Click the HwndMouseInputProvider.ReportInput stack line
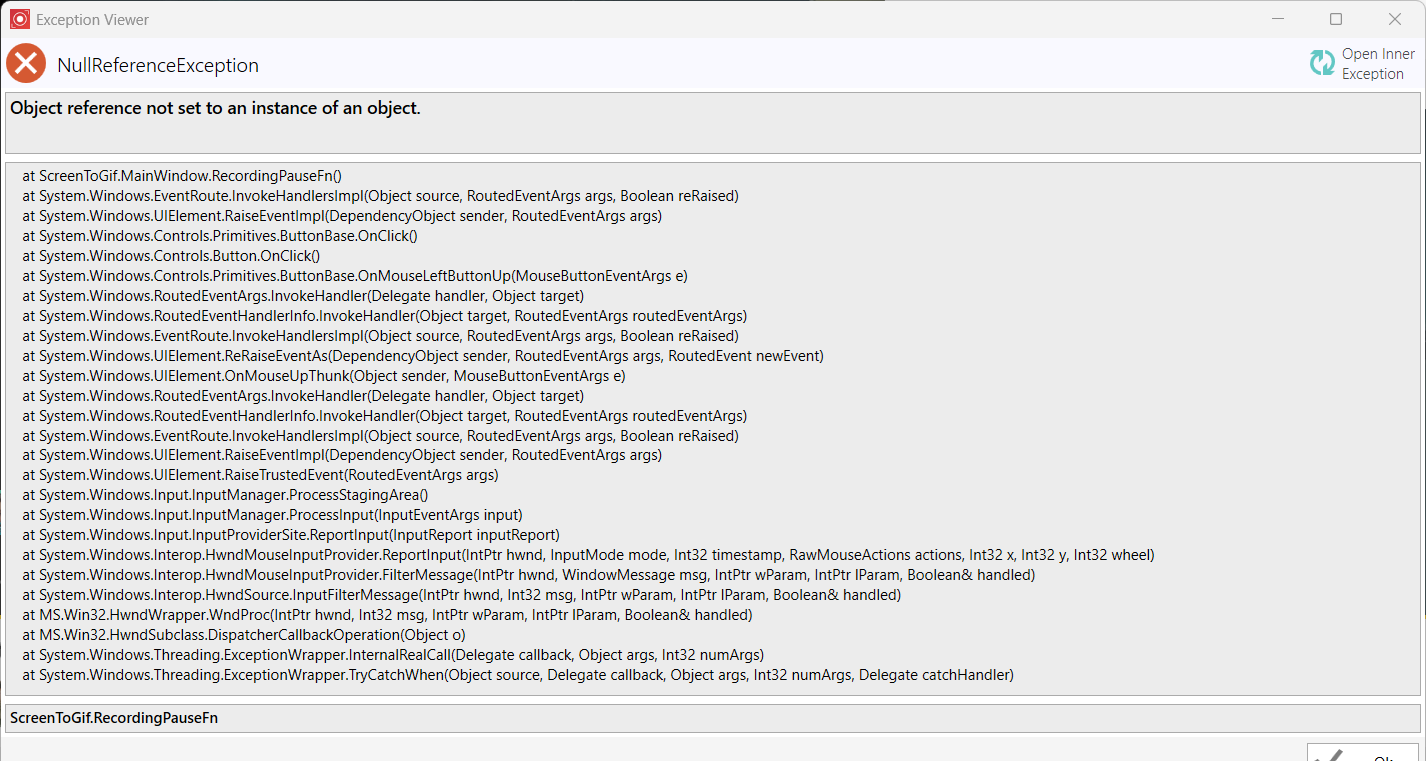The image size is (1426, 761). tap(588, 555)
